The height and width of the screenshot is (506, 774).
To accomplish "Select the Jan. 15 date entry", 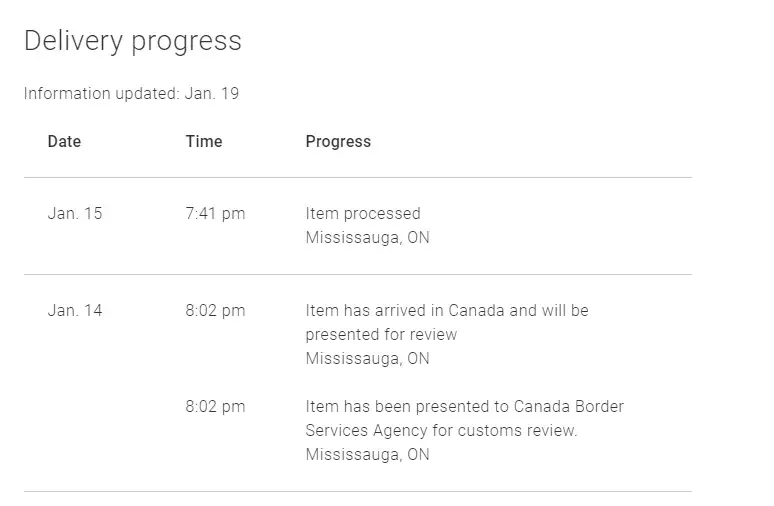I will [75, 214].
